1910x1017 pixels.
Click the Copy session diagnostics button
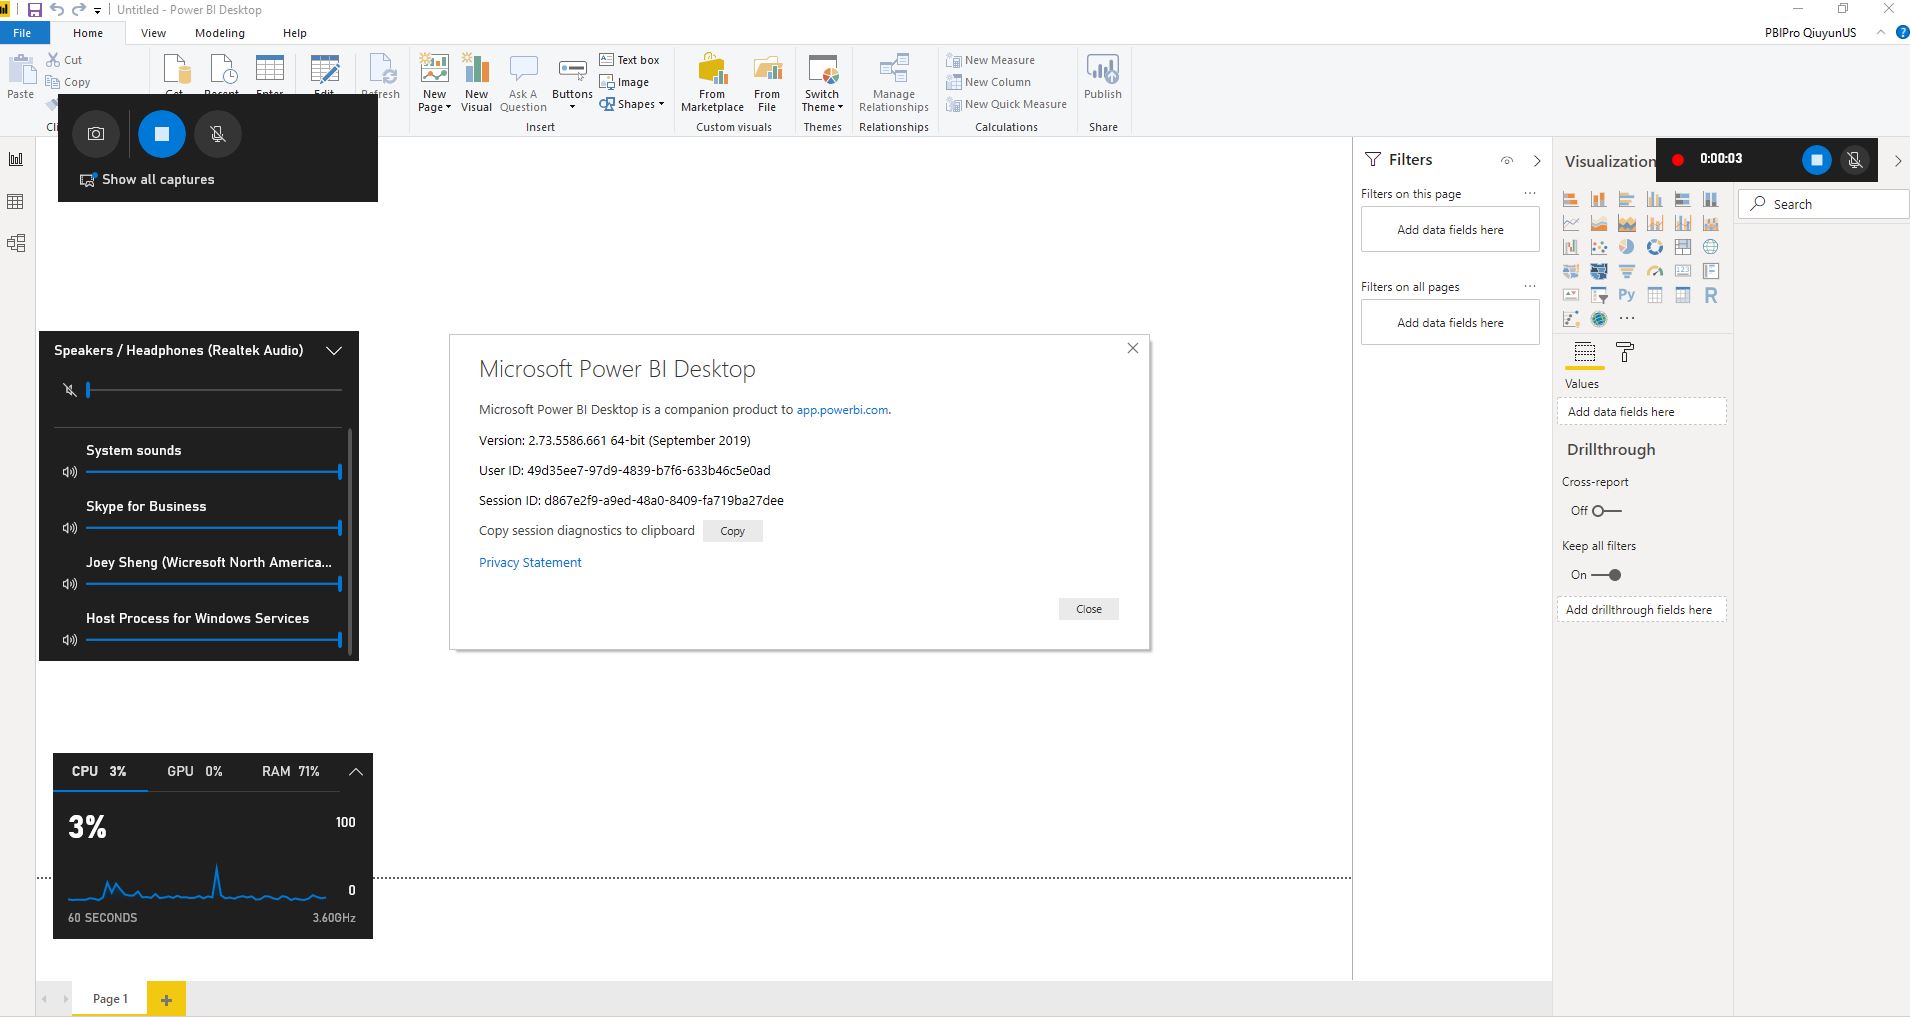(x=732, y=531)
